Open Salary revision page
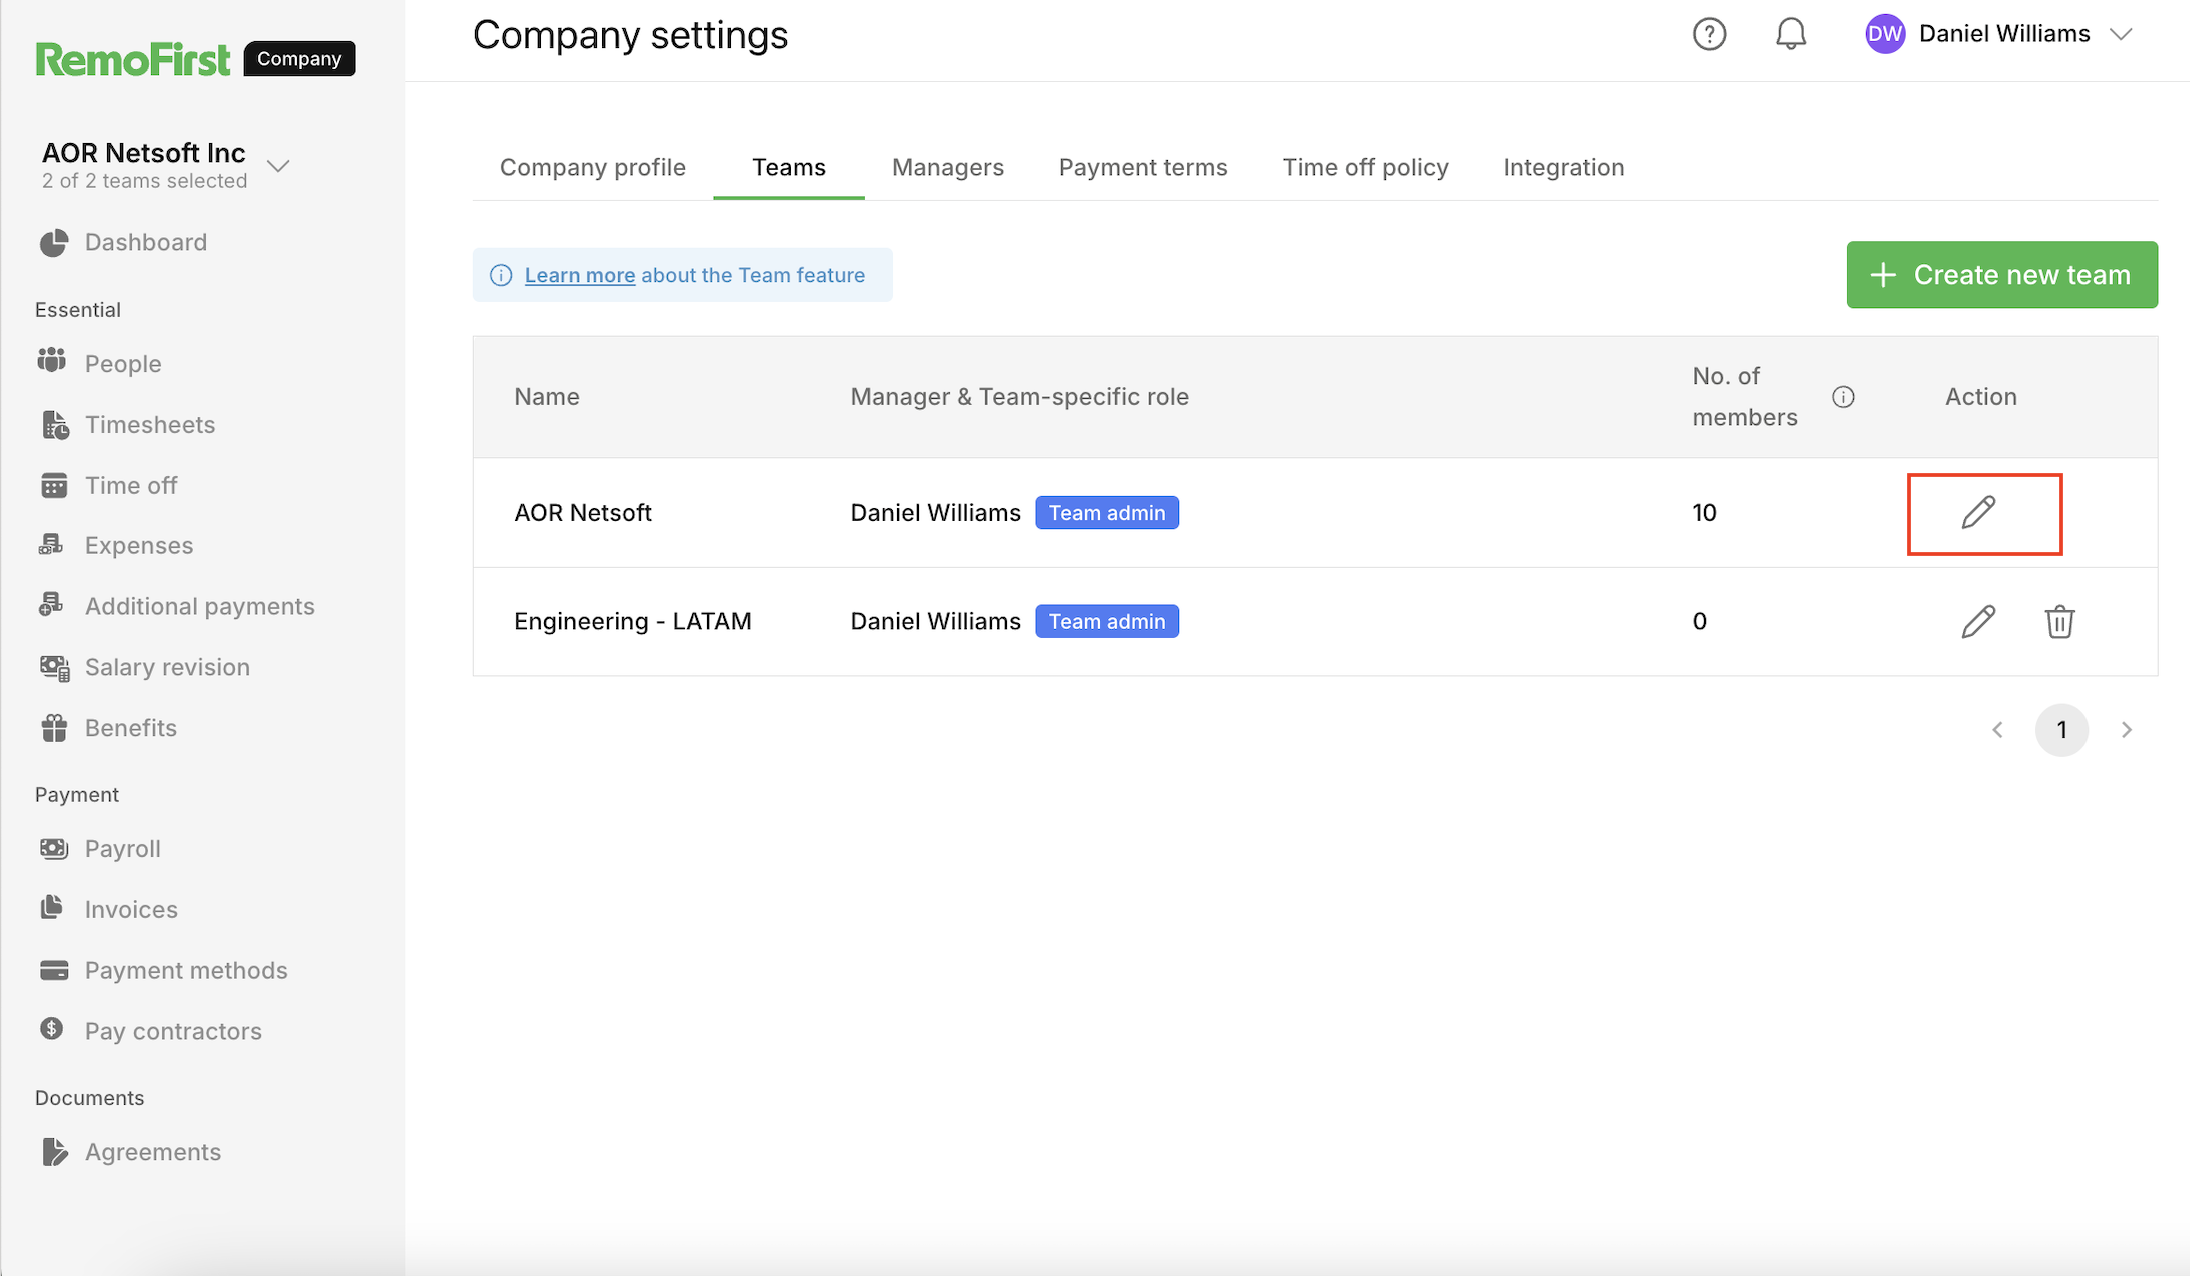The image size is (2190, 1276). pyautogui.click(x=167, y=667)
